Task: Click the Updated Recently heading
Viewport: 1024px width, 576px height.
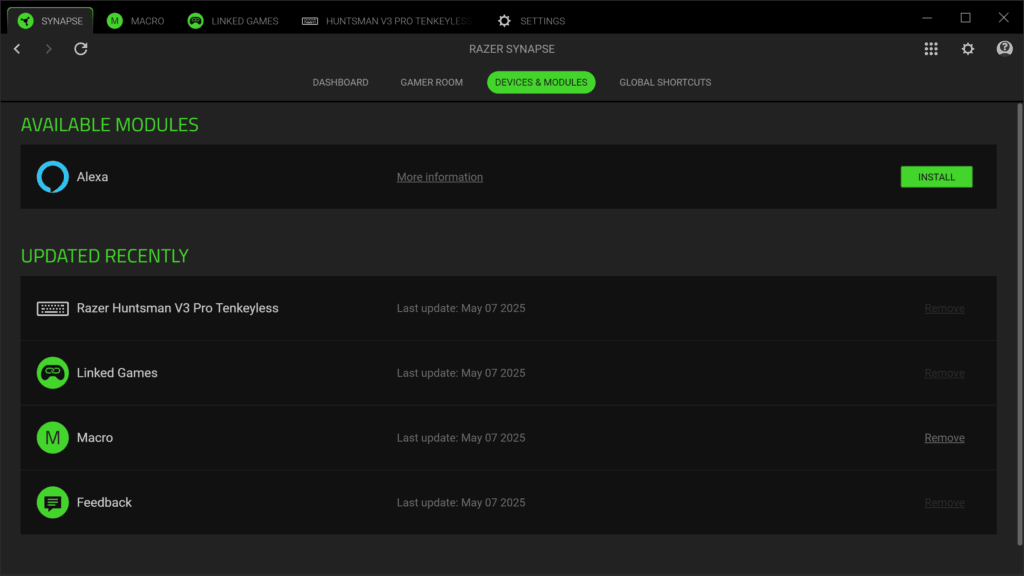Action: 104,256
